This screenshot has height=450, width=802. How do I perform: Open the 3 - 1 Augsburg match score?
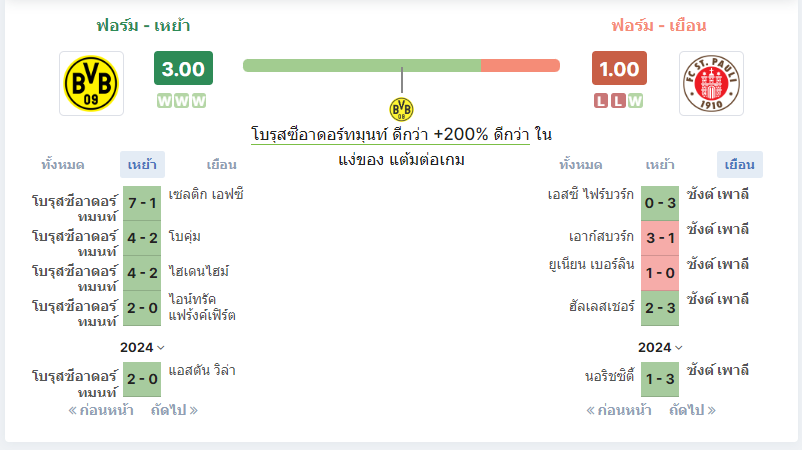coord(660,238)
